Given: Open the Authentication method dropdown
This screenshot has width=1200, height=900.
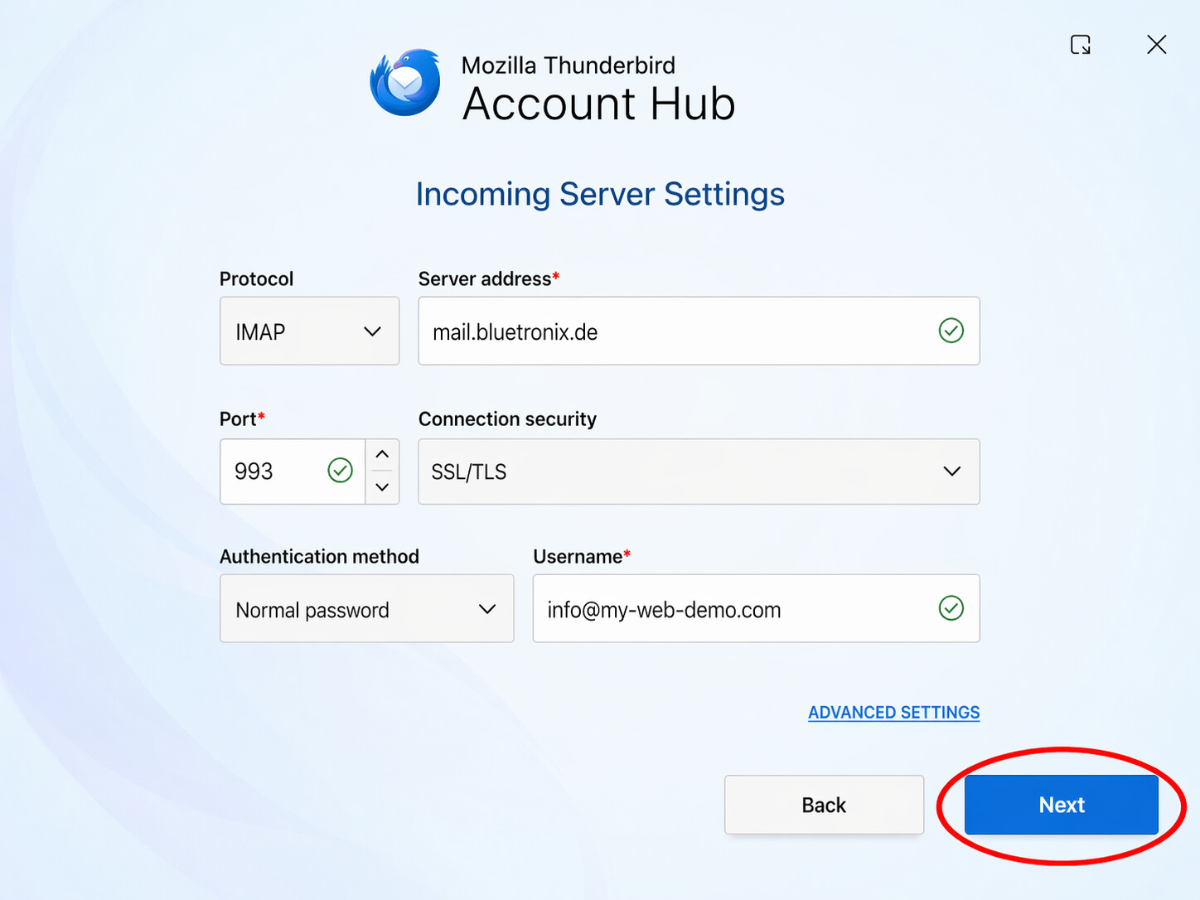Looking at the screenshot, I should click(366, 609).
